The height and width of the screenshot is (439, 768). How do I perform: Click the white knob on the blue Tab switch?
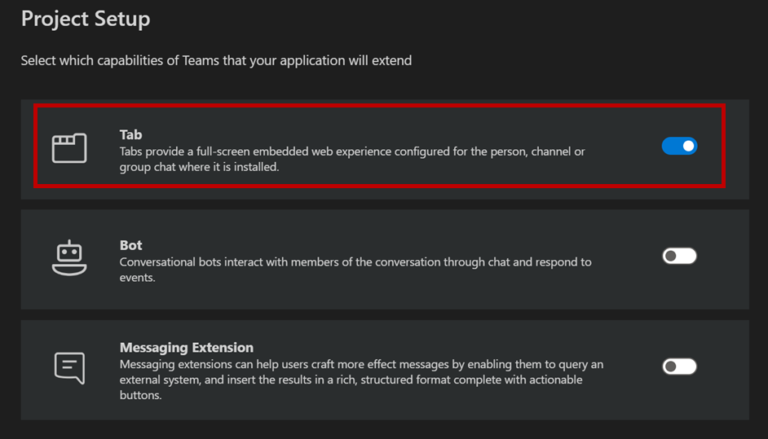(689, 146)
